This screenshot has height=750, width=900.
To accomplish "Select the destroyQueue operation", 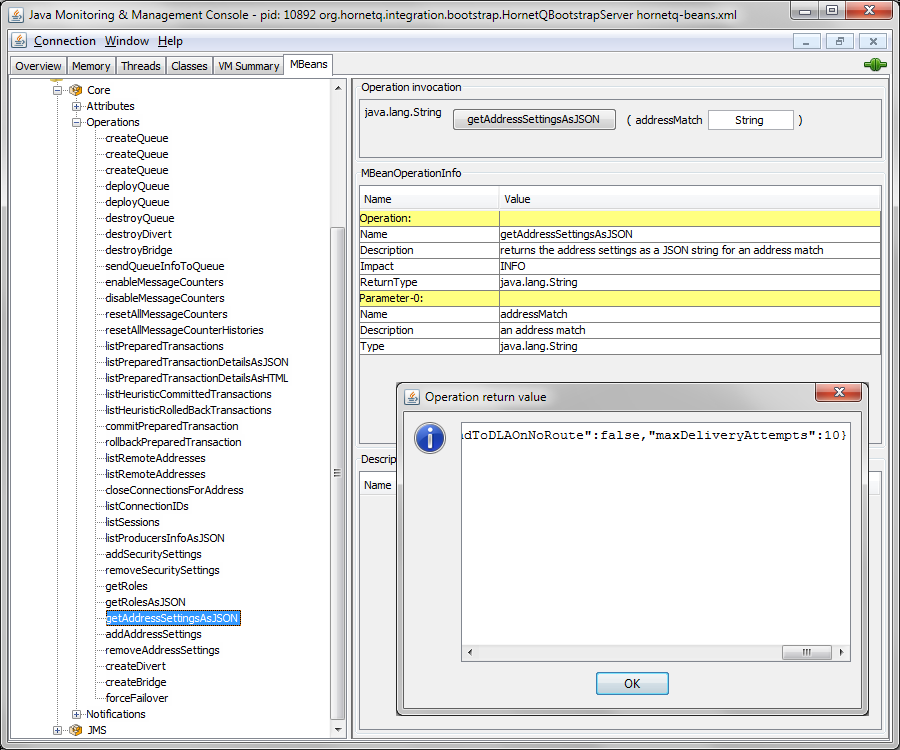I will 139,218.
